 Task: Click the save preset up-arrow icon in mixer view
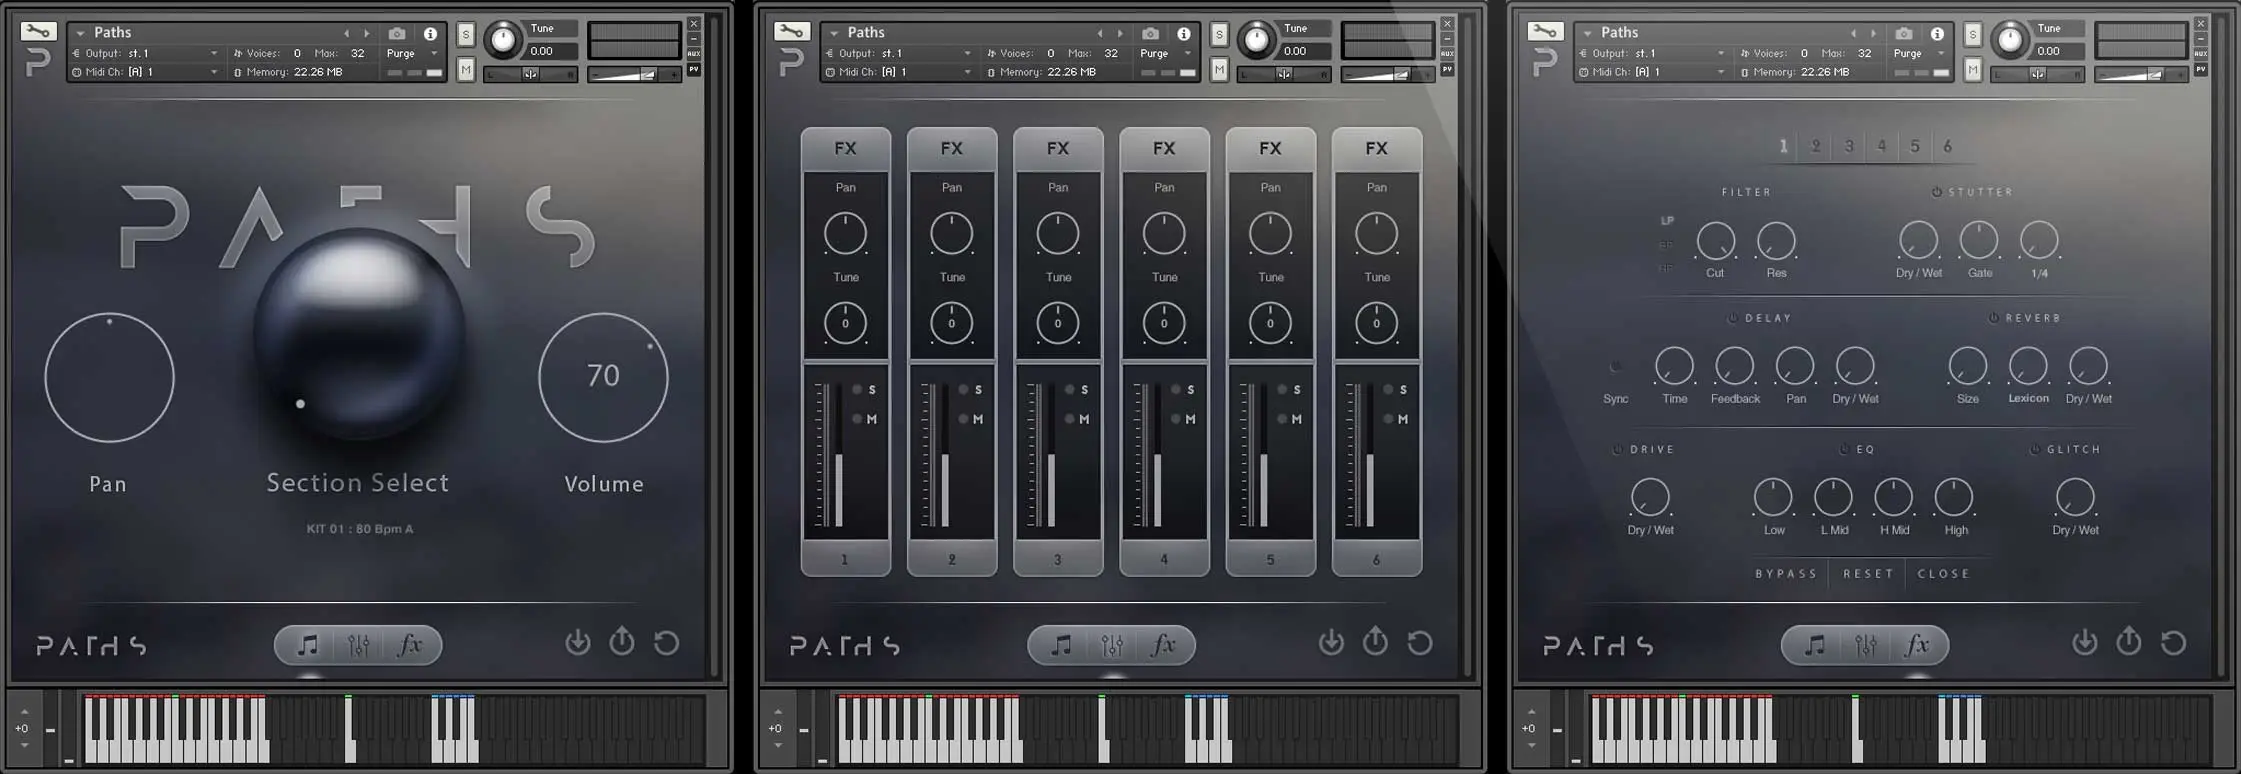1375,641
